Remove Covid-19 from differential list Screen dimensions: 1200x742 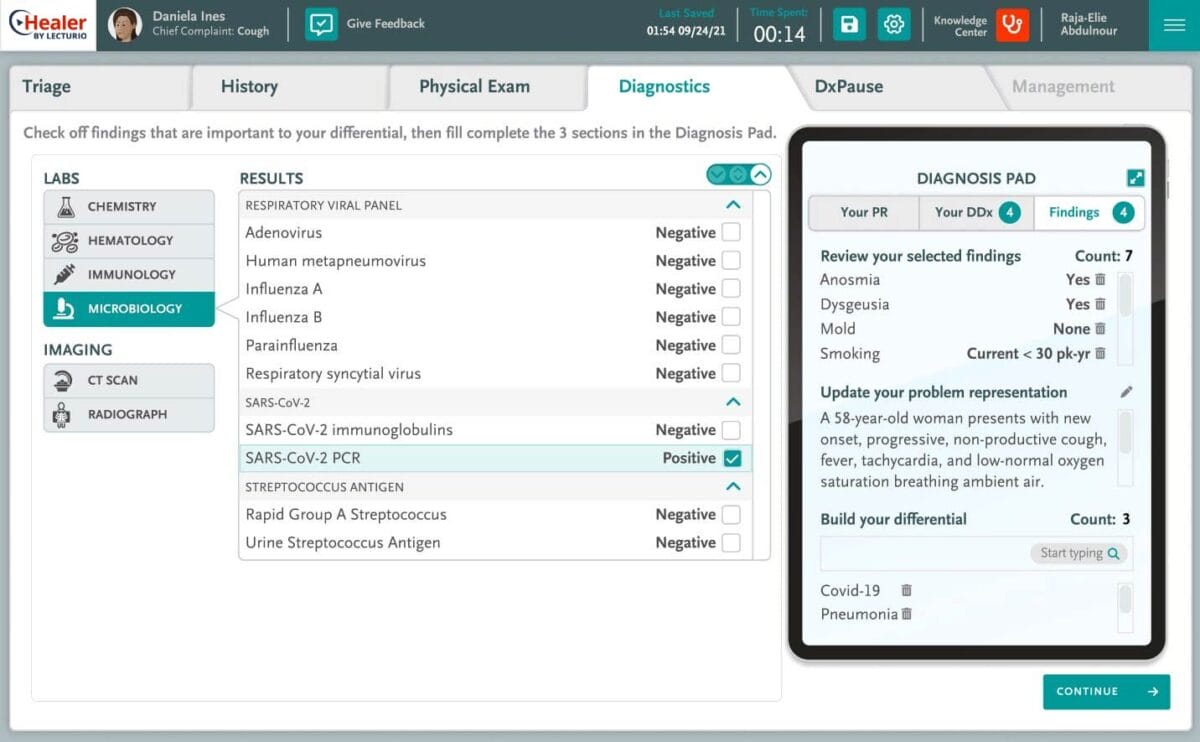click(906, 590)
